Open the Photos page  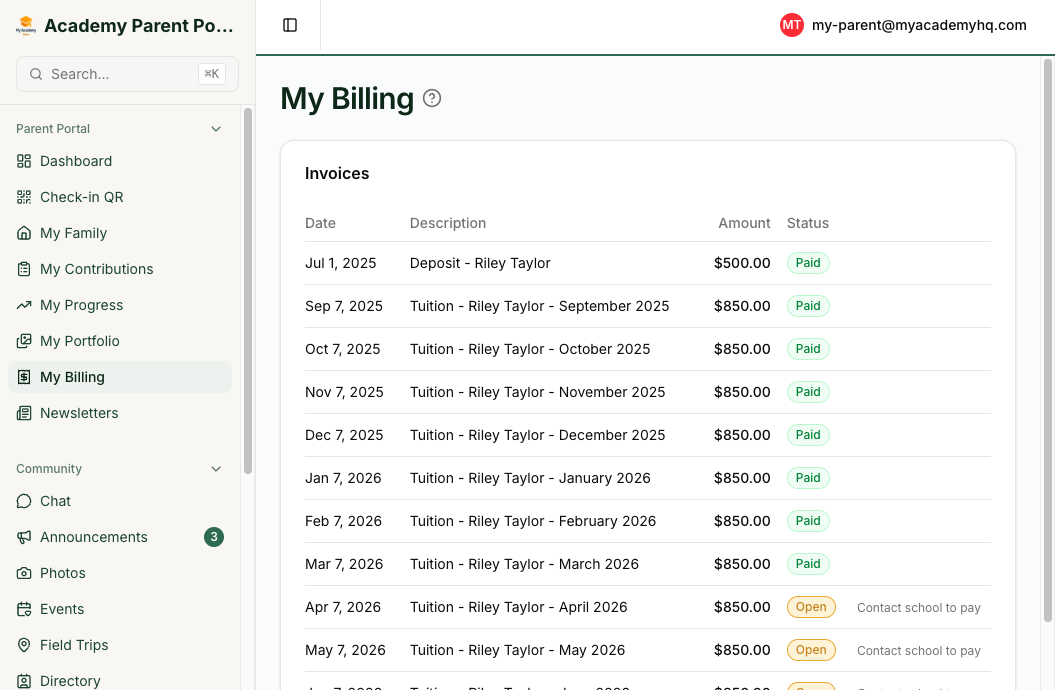tap(120, 573)
